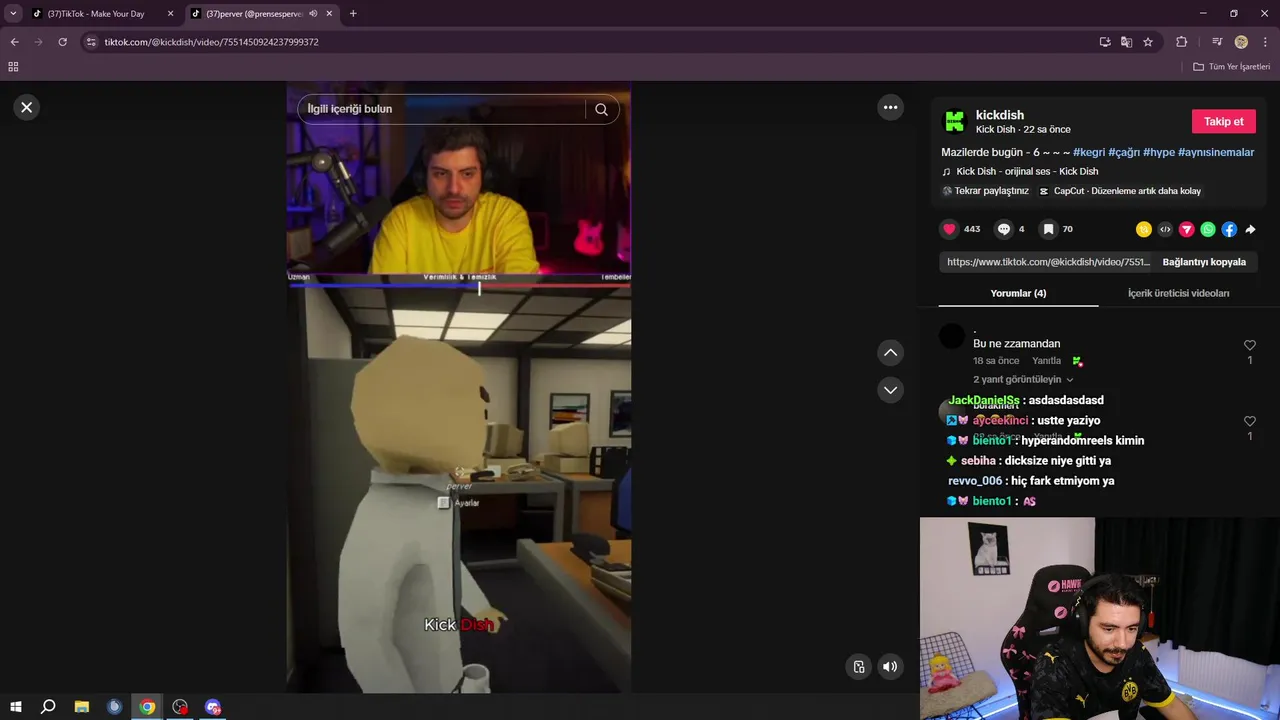This screenshot has height=720, width=1280.
Task: Open Windows taskbar search
Action: [48, 707]
